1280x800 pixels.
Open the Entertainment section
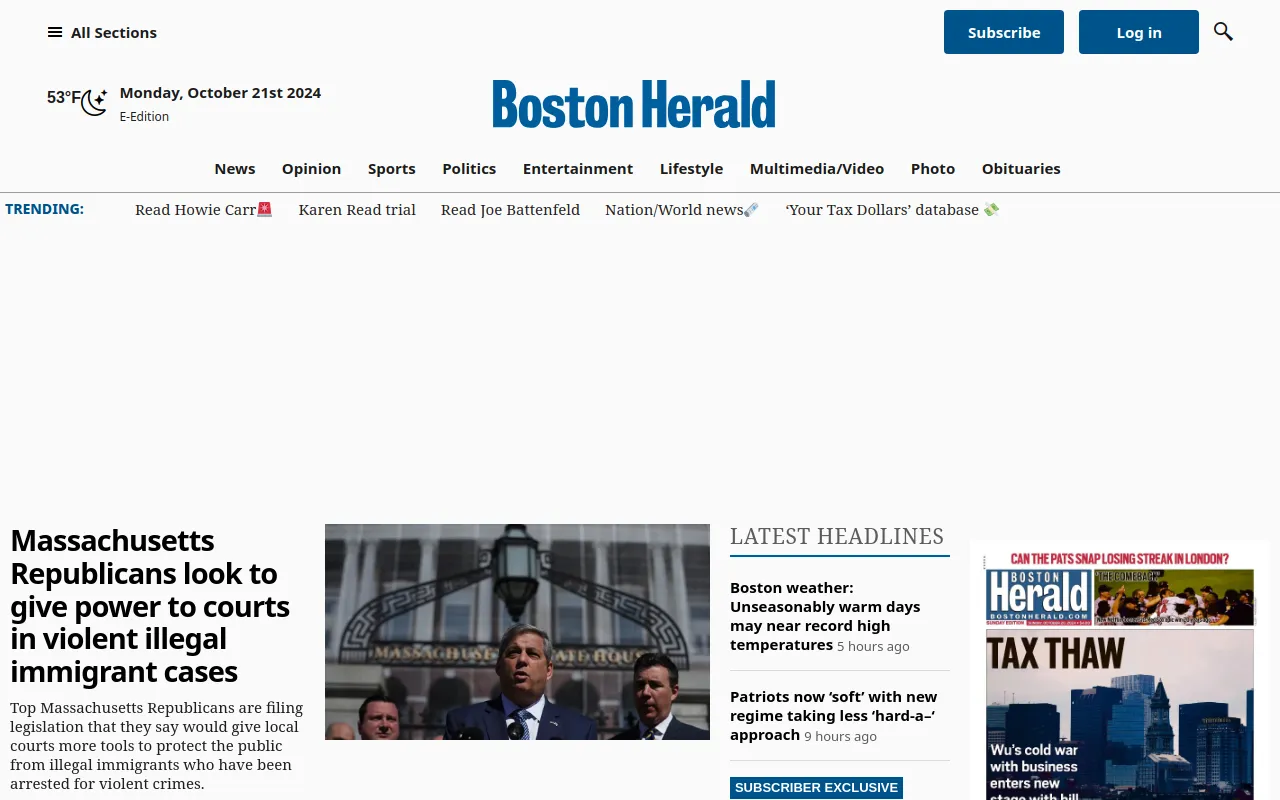tap(578, 168)
